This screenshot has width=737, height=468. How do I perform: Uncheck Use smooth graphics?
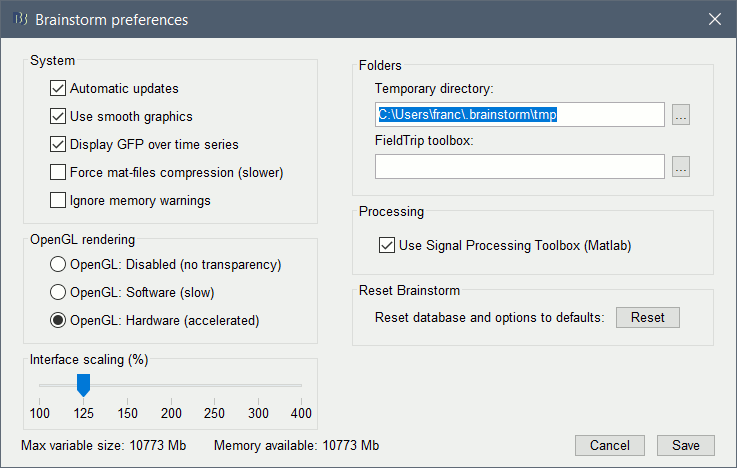[58, 117]
